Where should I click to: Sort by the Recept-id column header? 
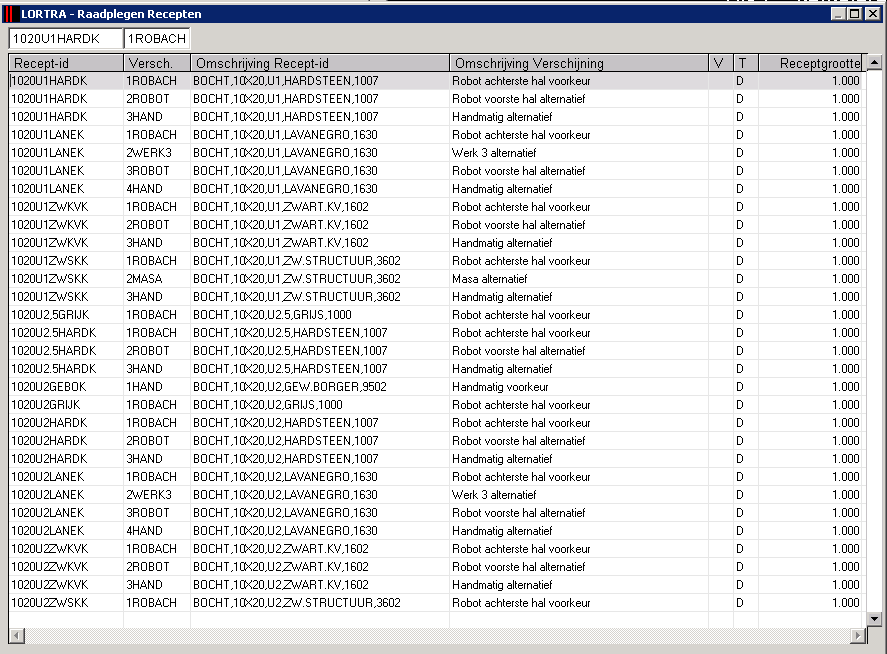[x=66, y=63]
